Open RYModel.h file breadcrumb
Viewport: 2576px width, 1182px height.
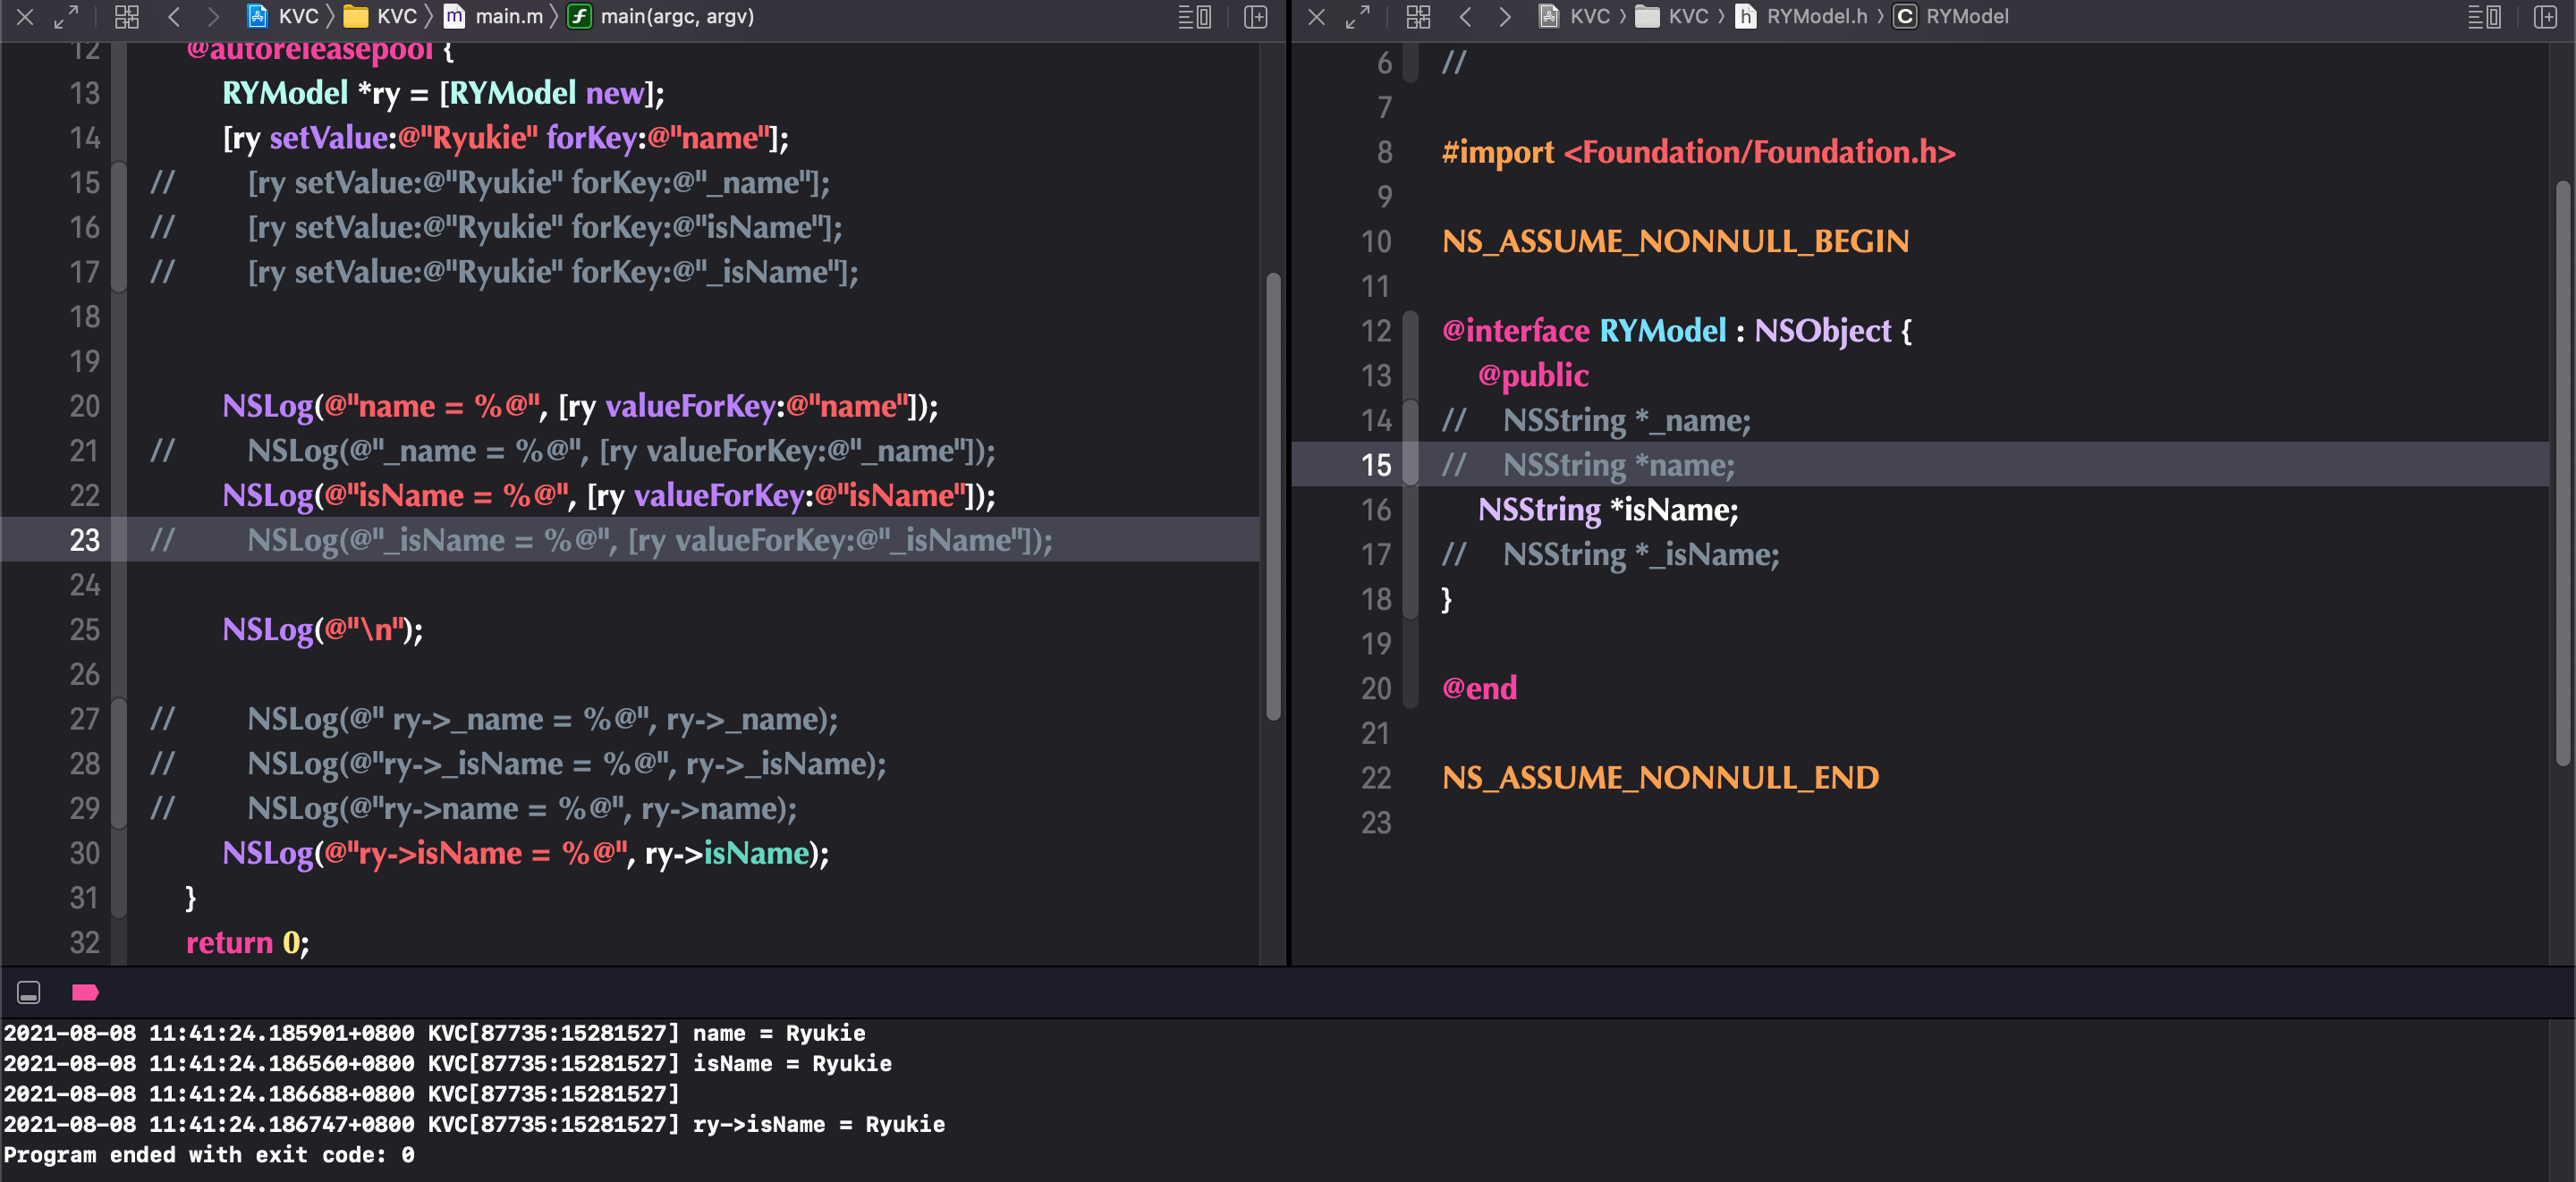coord(1801,17)
